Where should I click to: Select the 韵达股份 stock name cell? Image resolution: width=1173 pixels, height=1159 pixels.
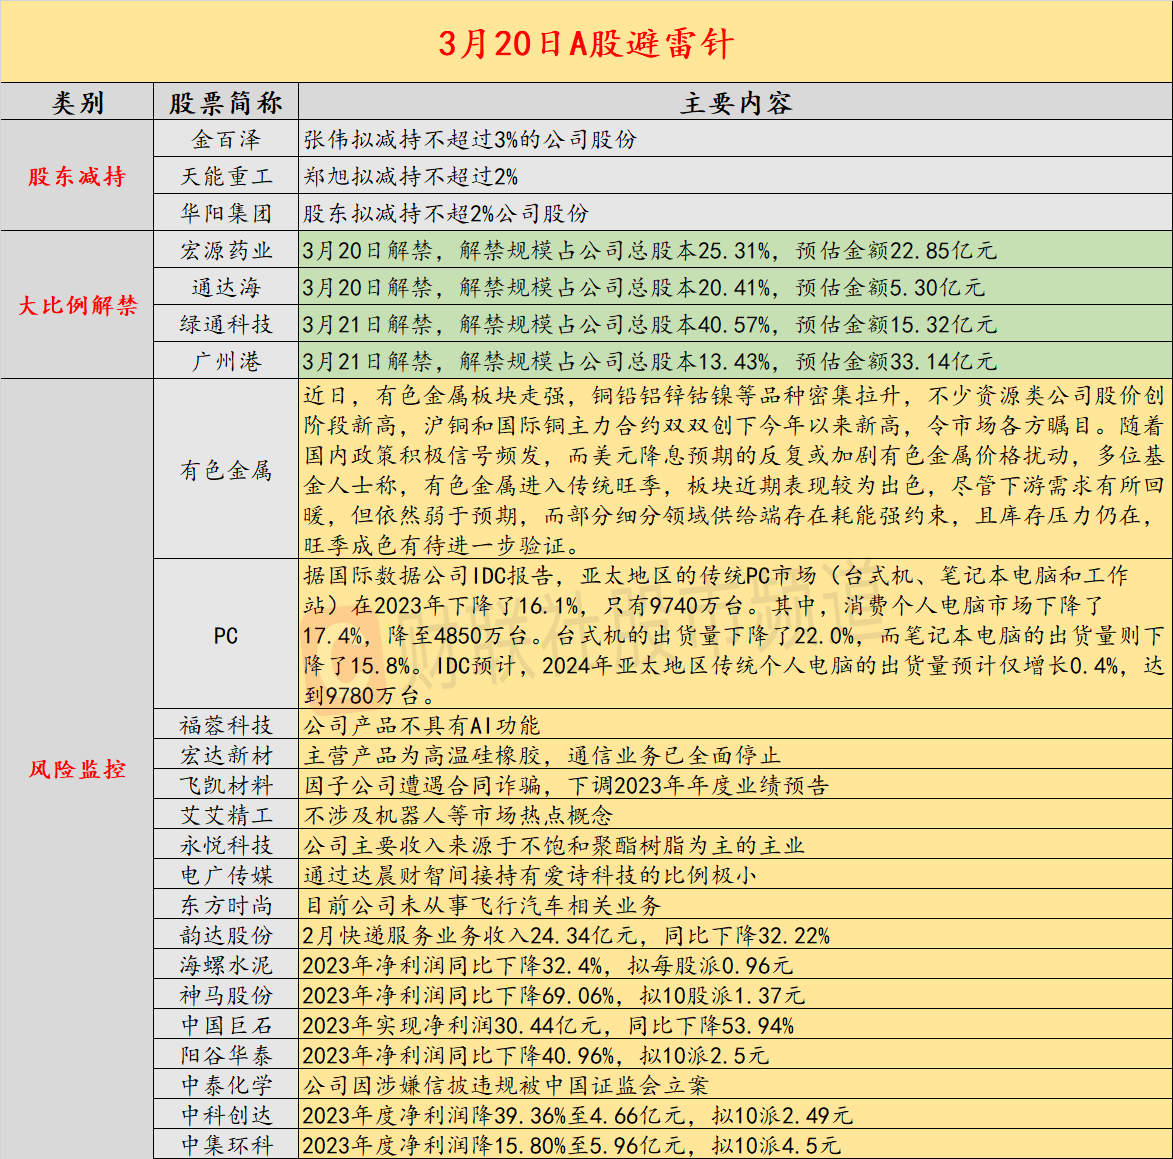(226, 935)
